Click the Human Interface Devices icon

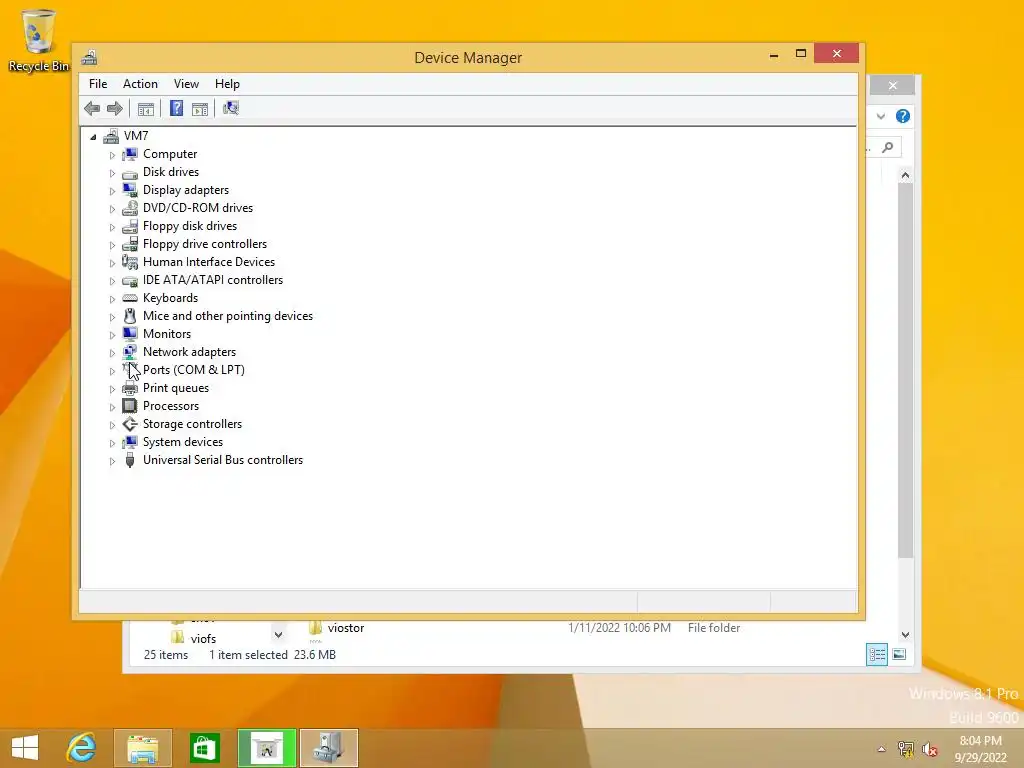pos(130,262)
